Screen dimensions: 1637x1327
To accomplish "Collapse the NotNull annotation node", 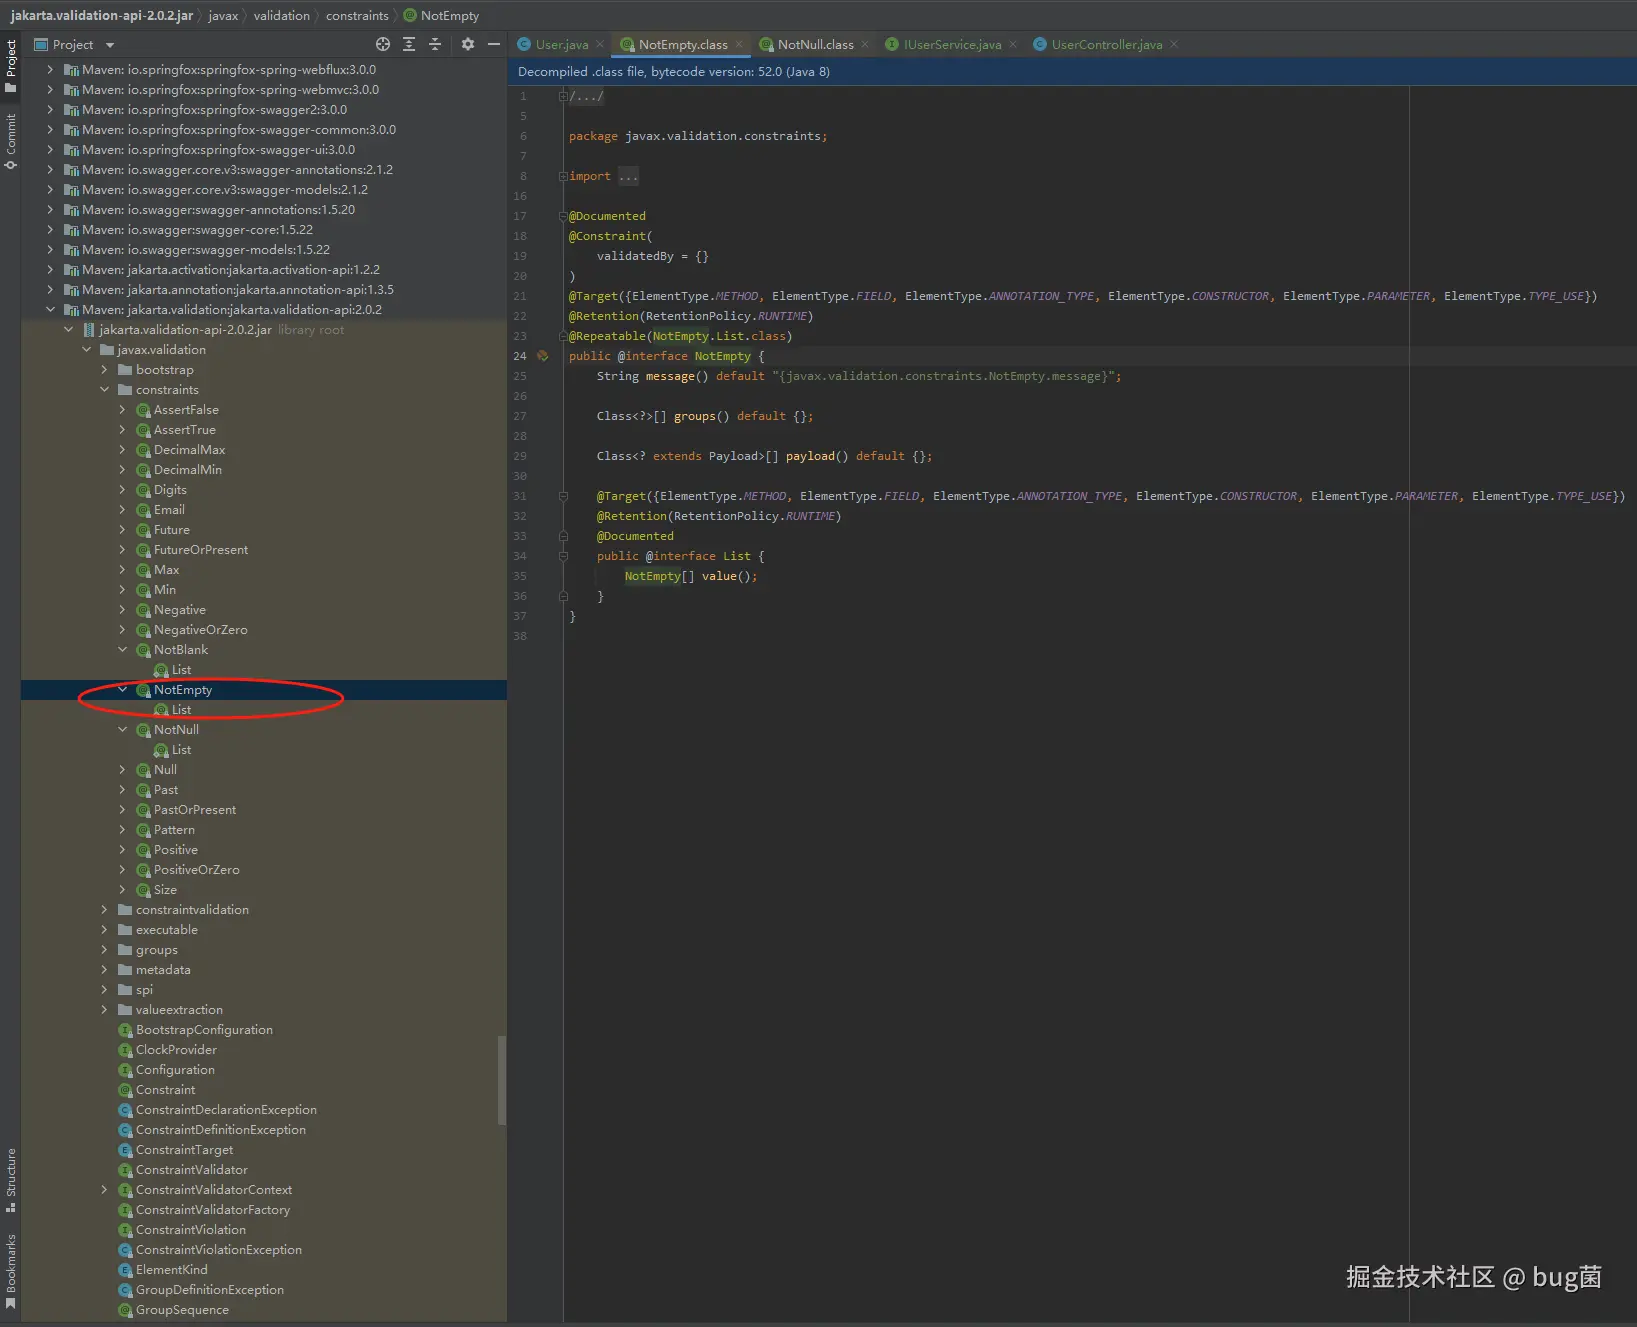I will coord(122,730).
